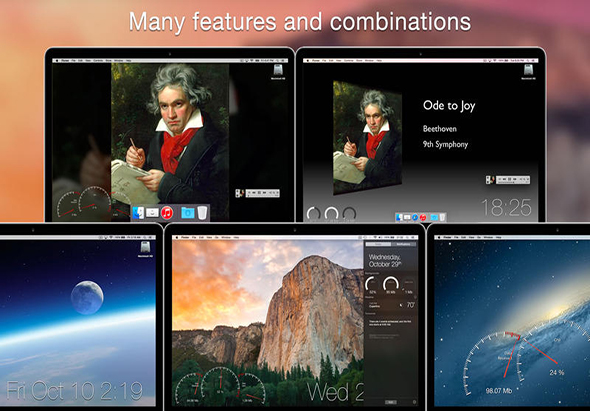Open Mail in the top-left screen's dock
590x411 pixels.
[152, 213]
